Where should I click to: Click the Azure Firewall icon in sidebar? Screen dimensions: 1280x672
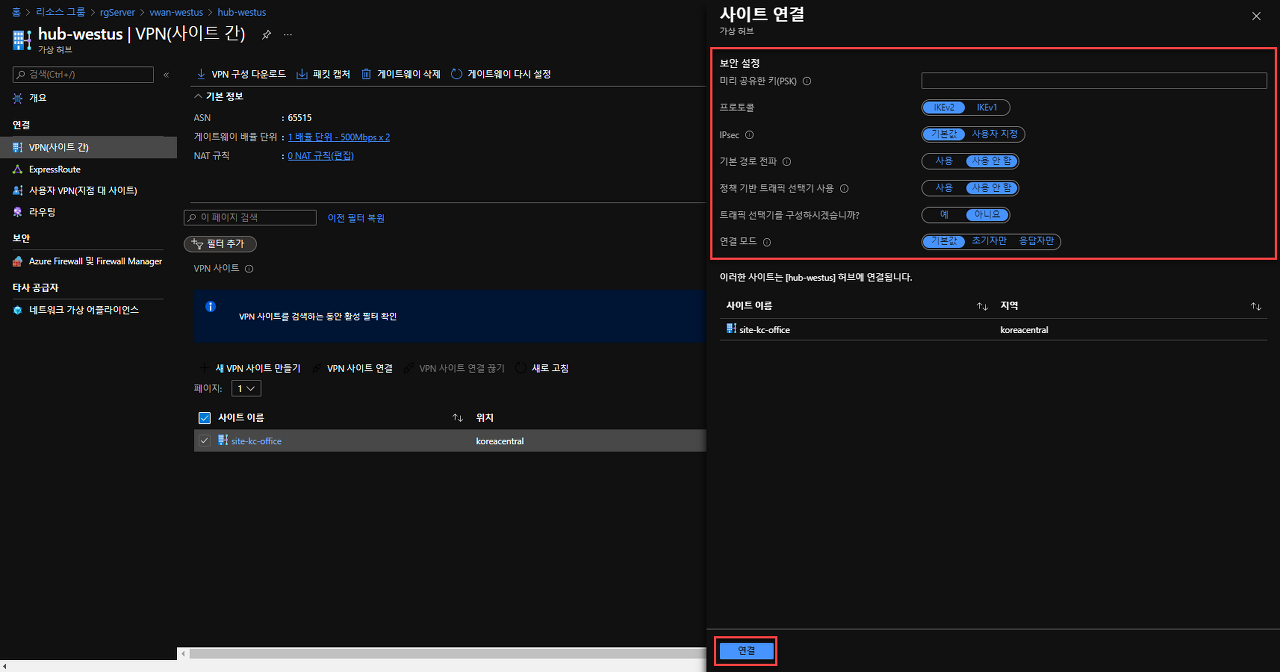pos(18,261)
